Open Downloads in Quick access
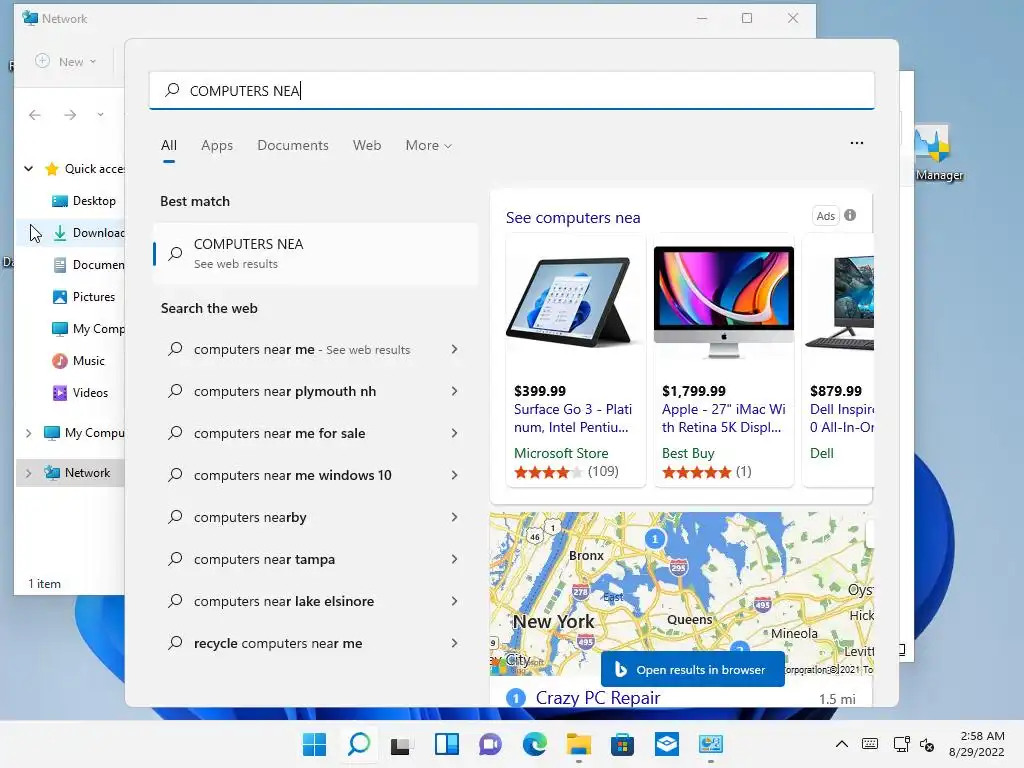1024x768 pixels. (88, 232)
